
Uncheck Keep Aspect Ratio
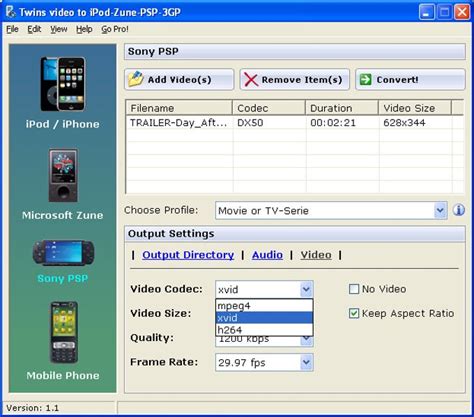(354, 313)
